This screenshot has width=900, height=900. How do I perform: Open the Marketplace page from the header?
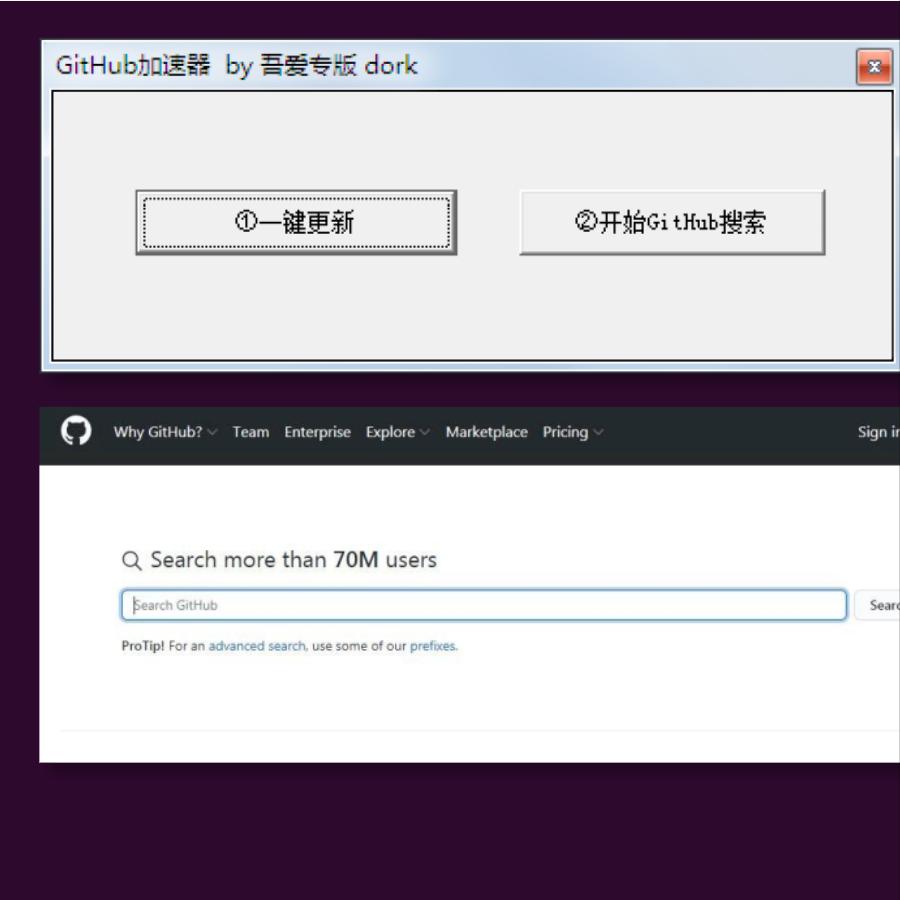[487, 432]
